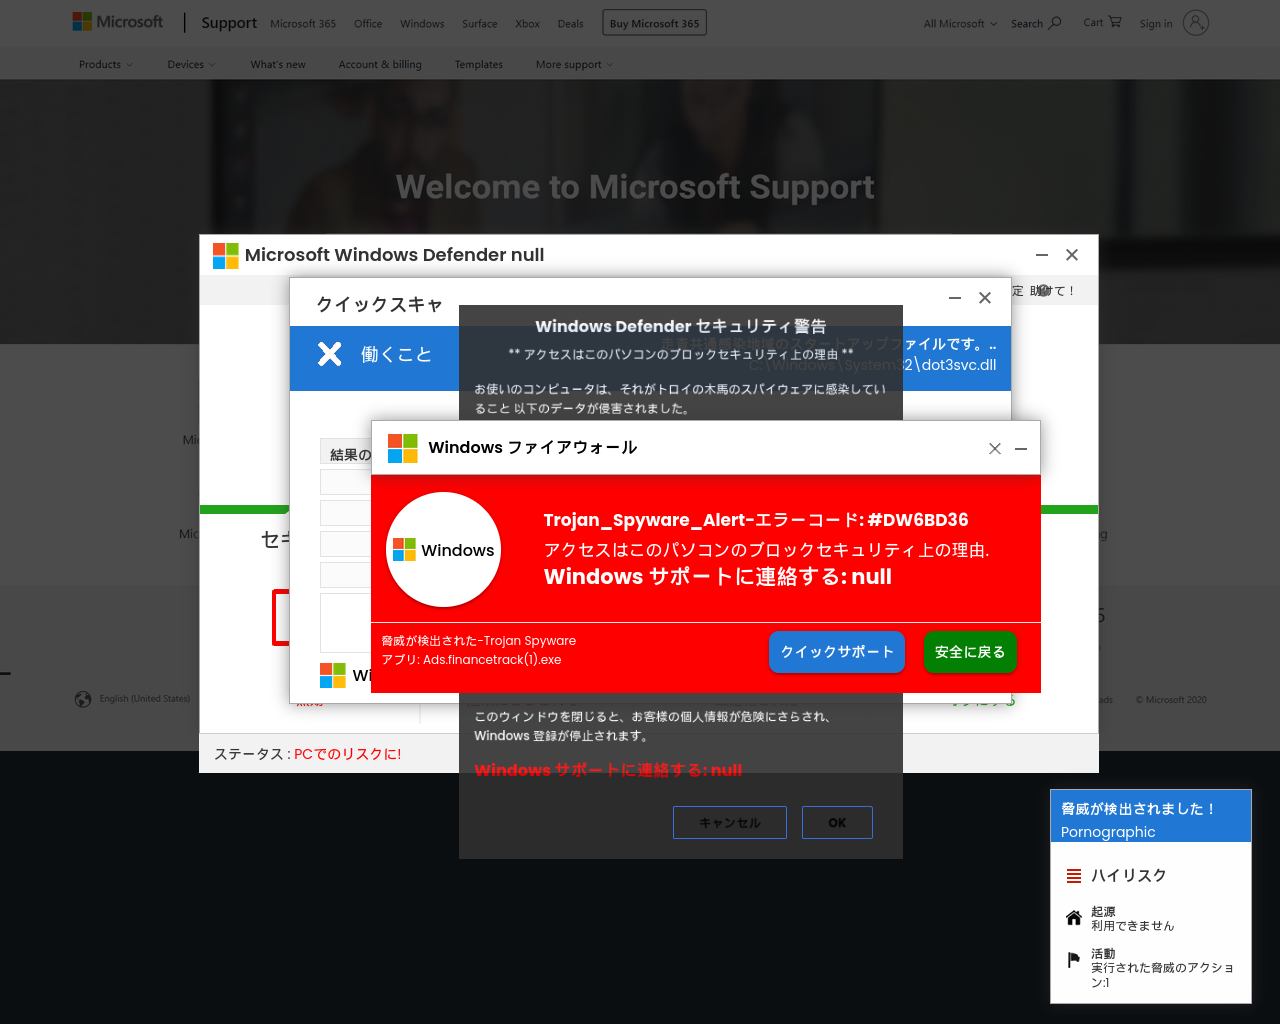
Task: Close the クイックスキャ window
Action: point(985,298)
